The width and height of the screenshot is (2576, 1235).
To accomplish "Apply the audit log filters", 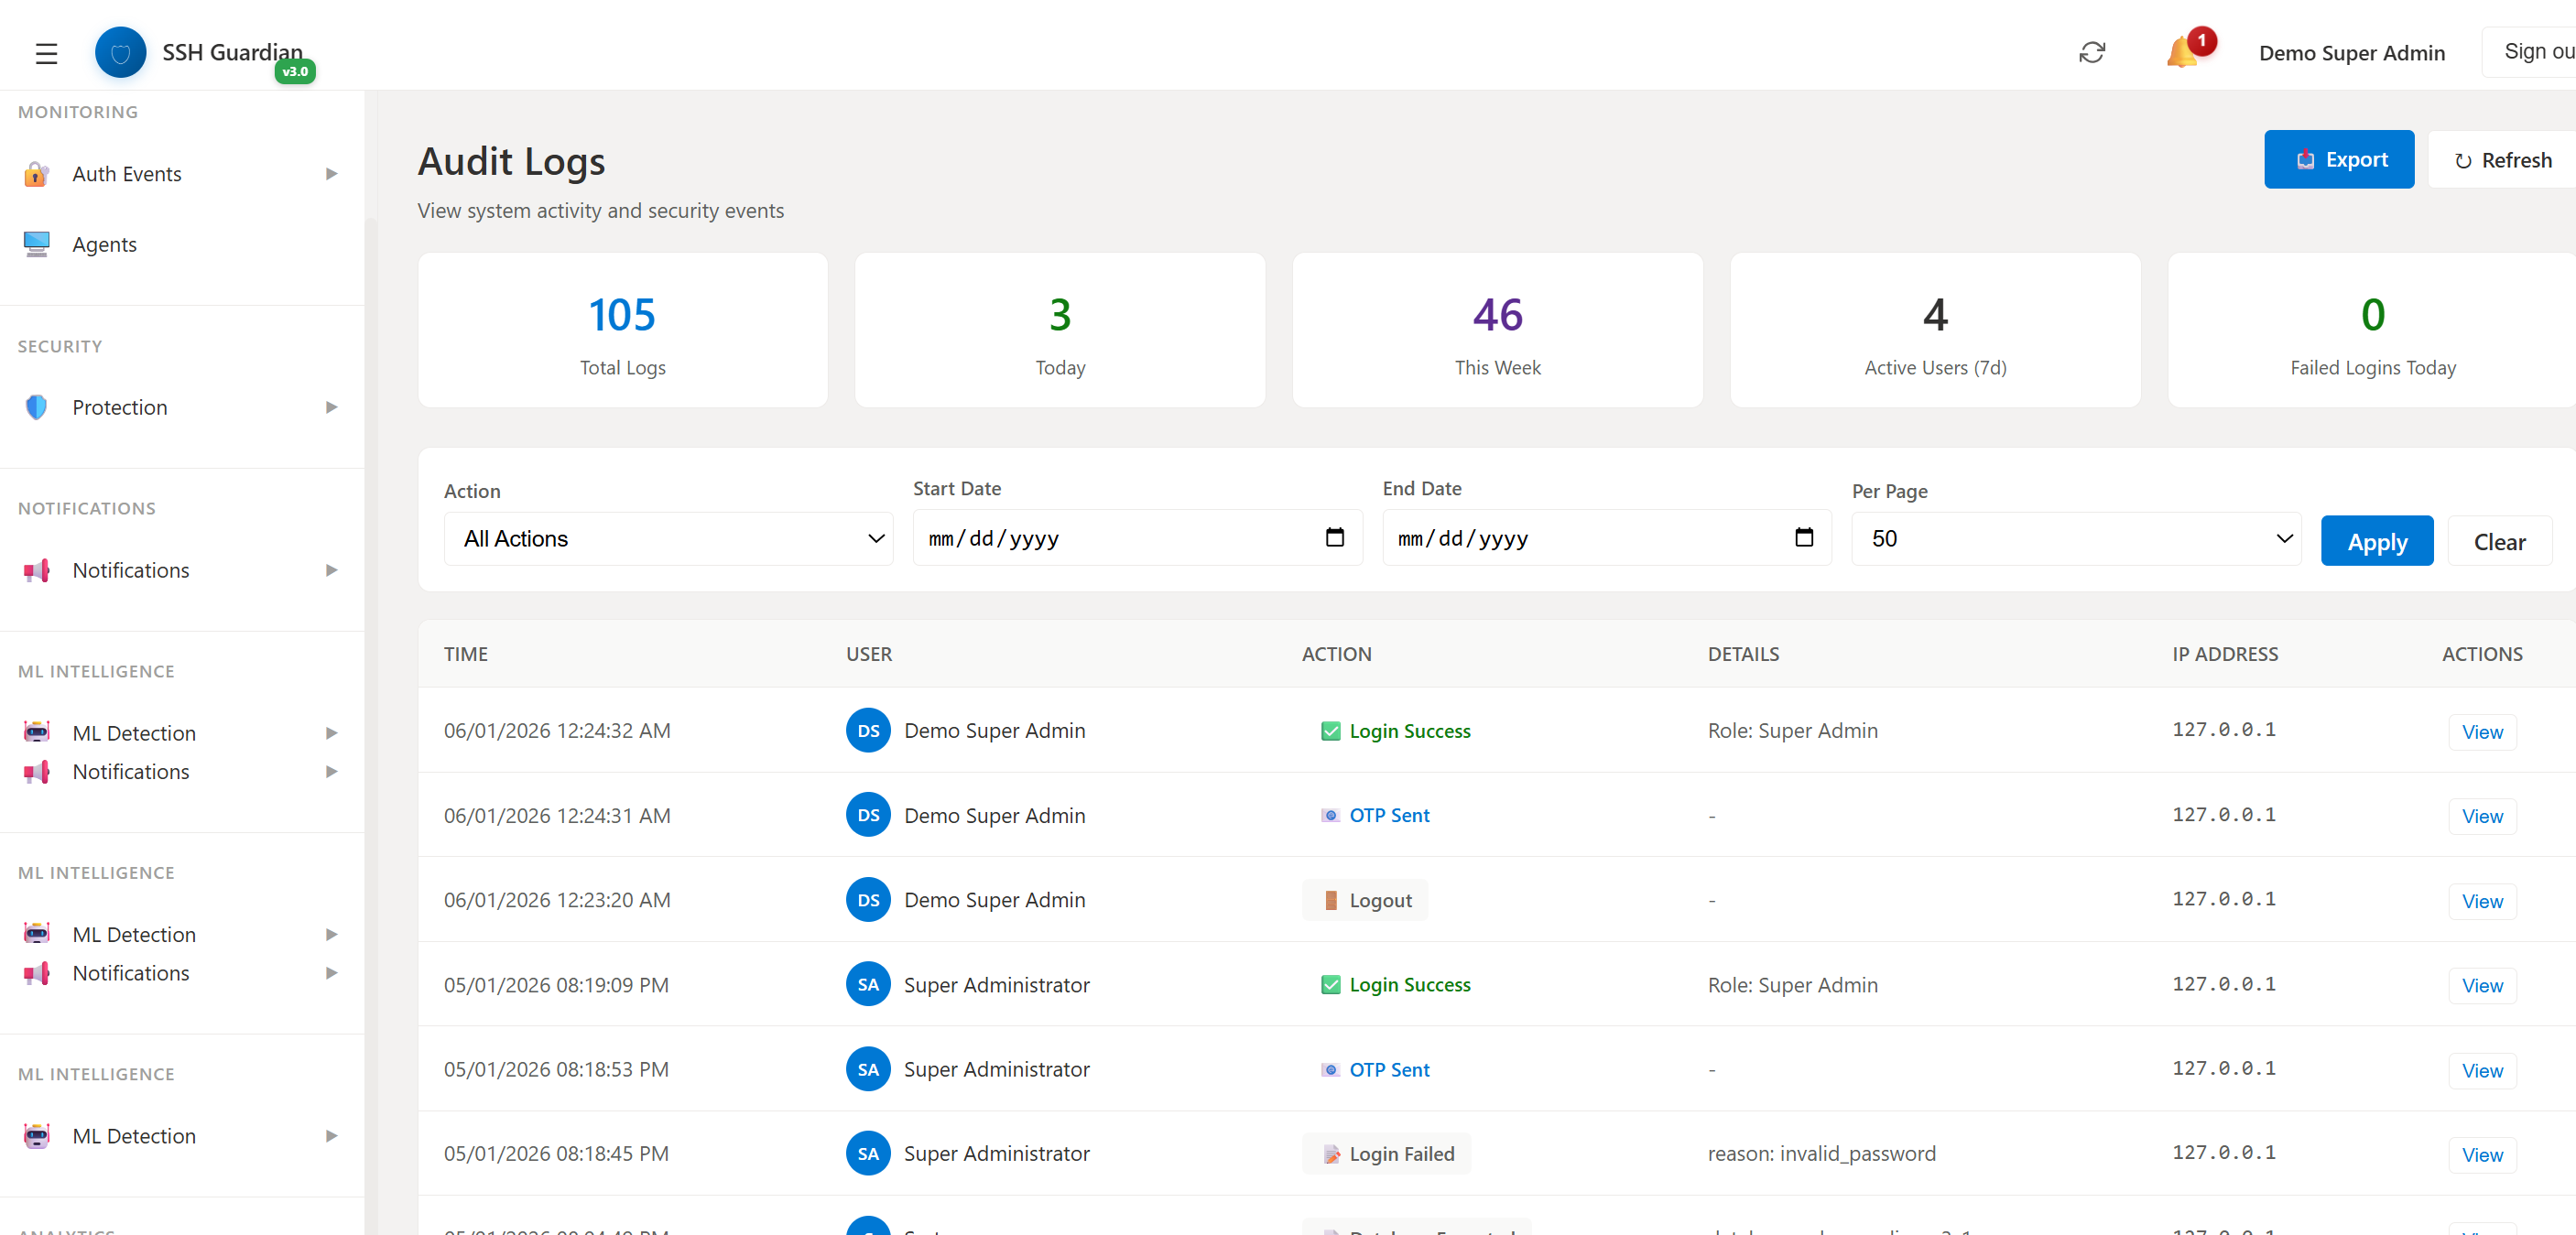I will tap(2376, 542).
